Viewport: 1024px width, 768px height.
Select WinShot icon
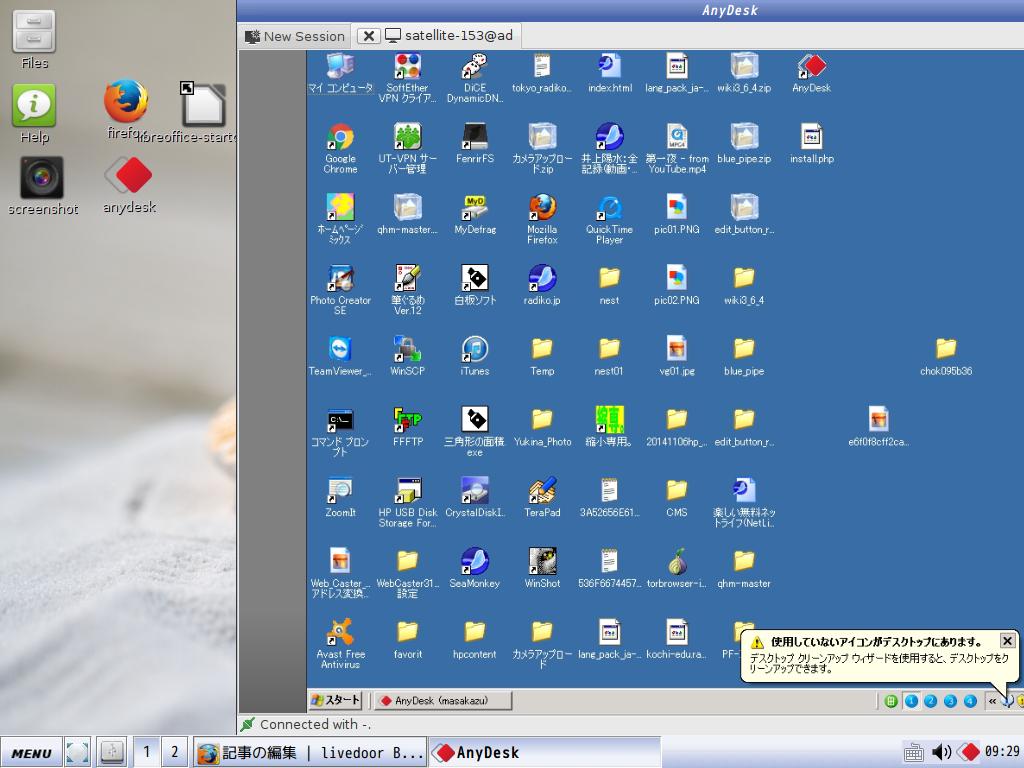click(542, 568)
